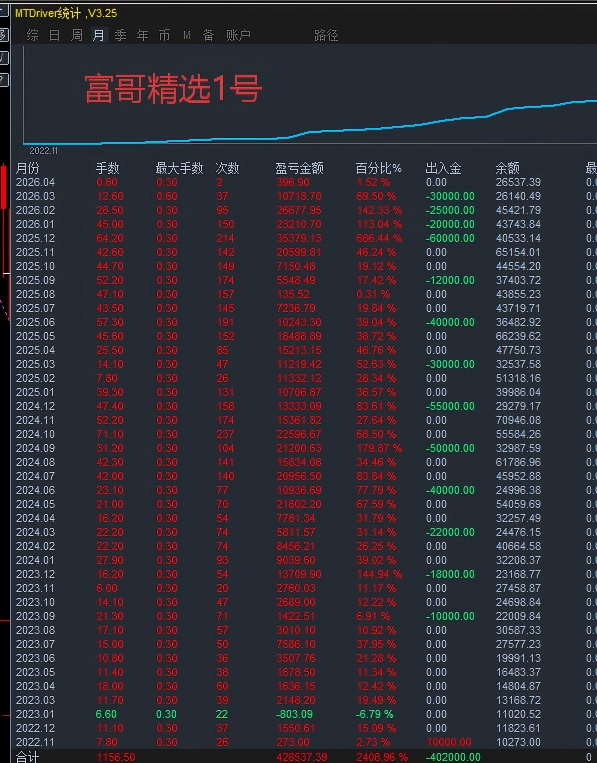Click the 2022.11 chart date label
The image size is (597, 763).
43,151
